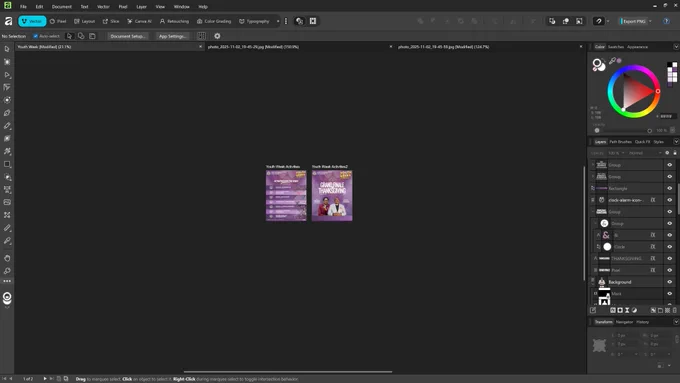Hide the THANKSGIVING text layer
Screen dimensions: 680x383
(x=670, y=259)
